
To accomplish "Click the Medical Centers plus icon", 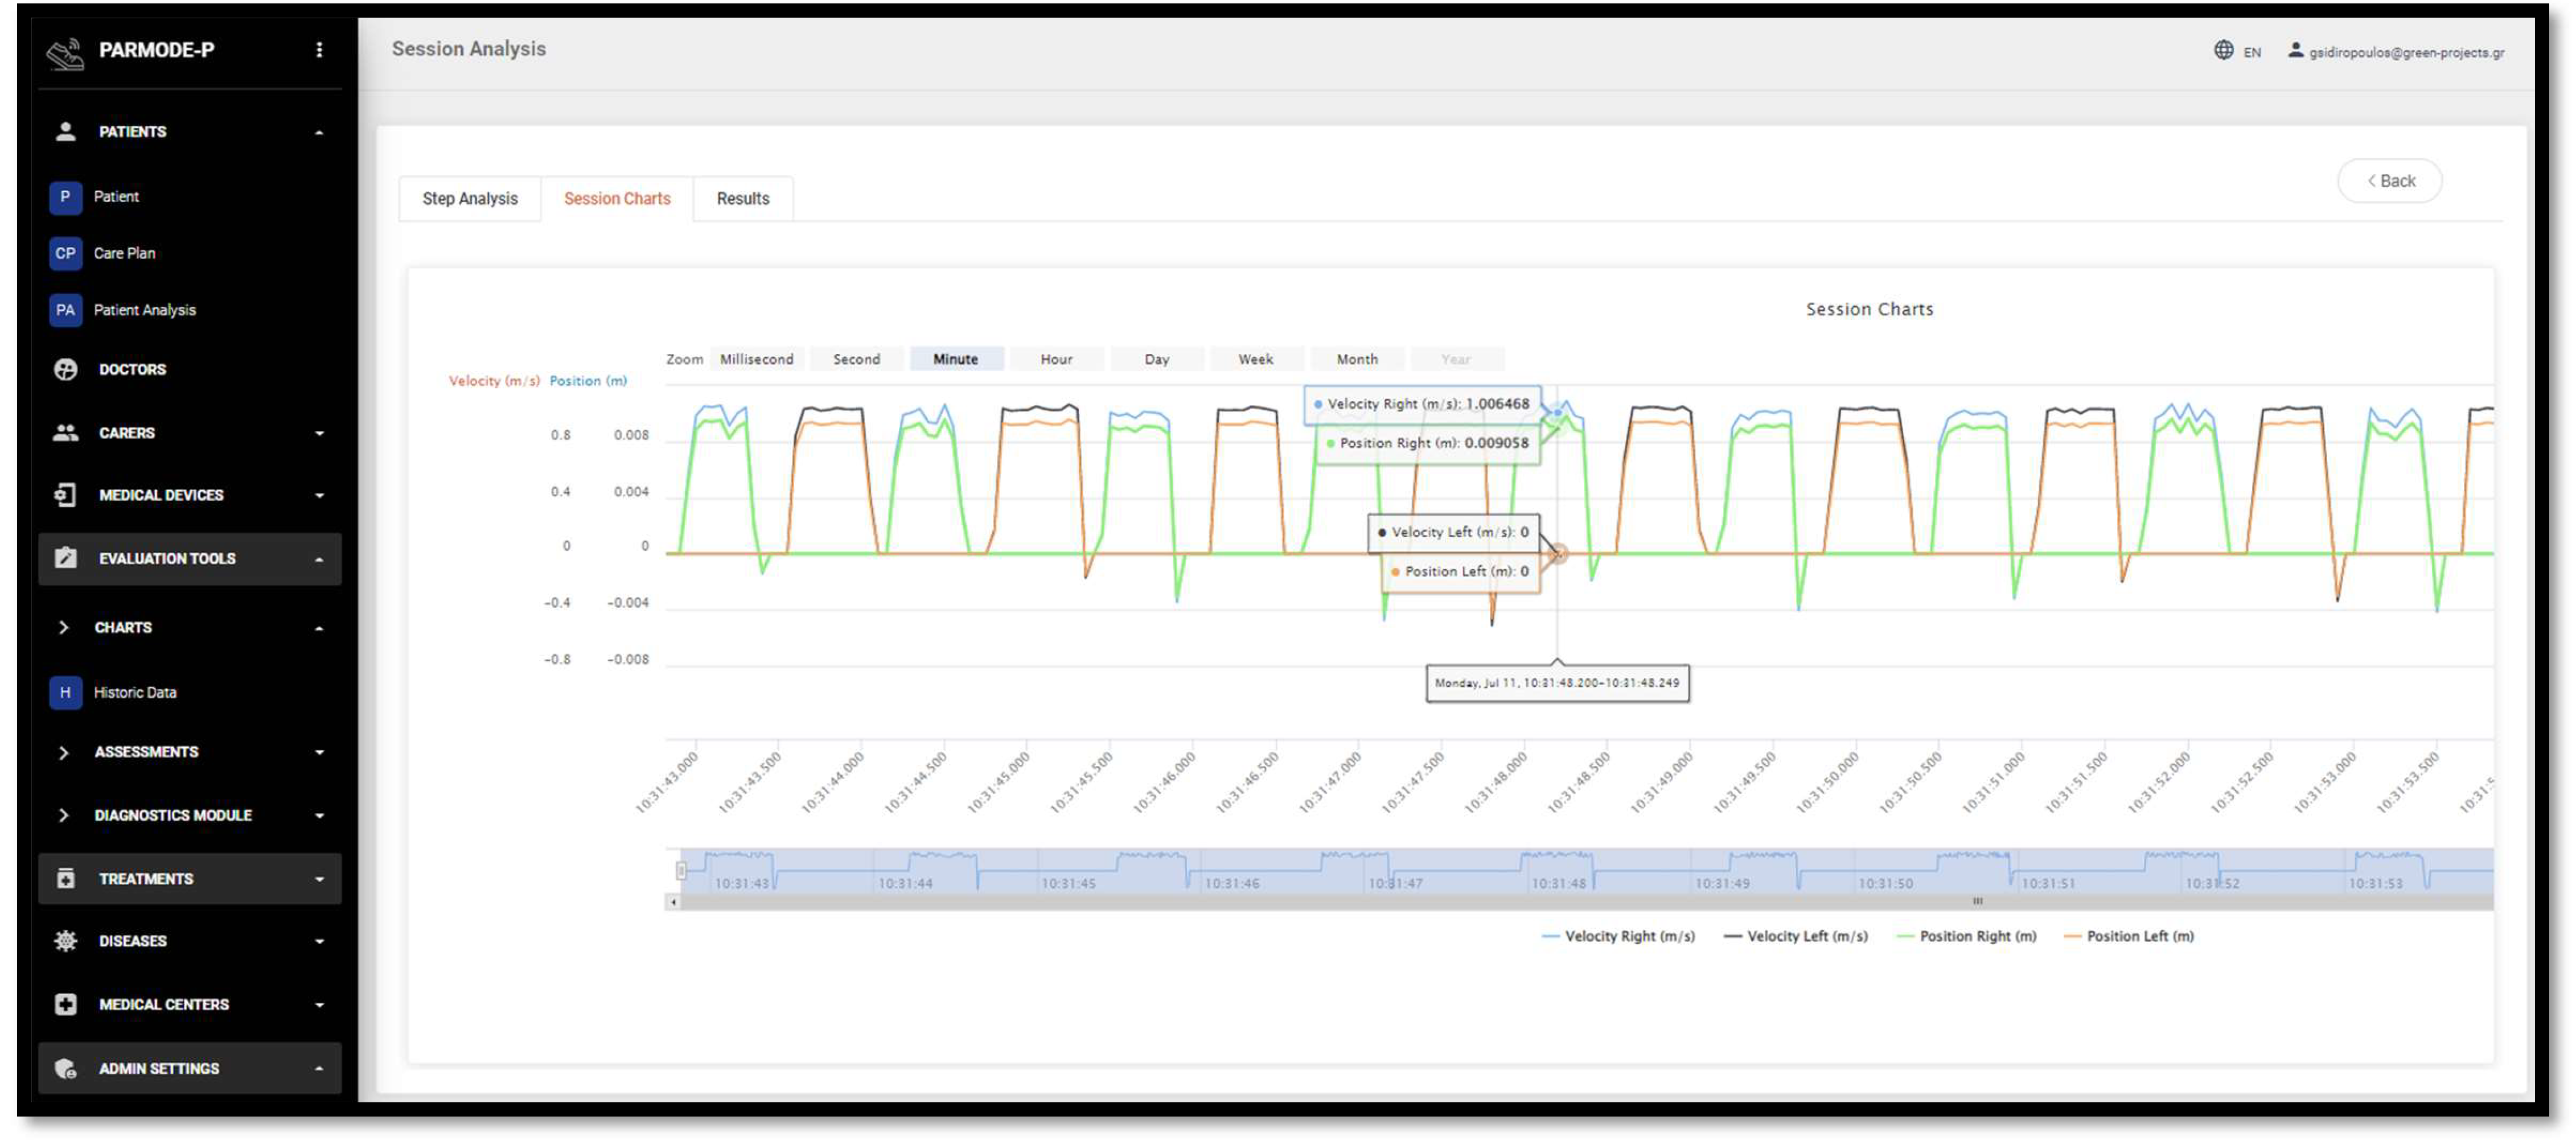I will [66, 1005].
